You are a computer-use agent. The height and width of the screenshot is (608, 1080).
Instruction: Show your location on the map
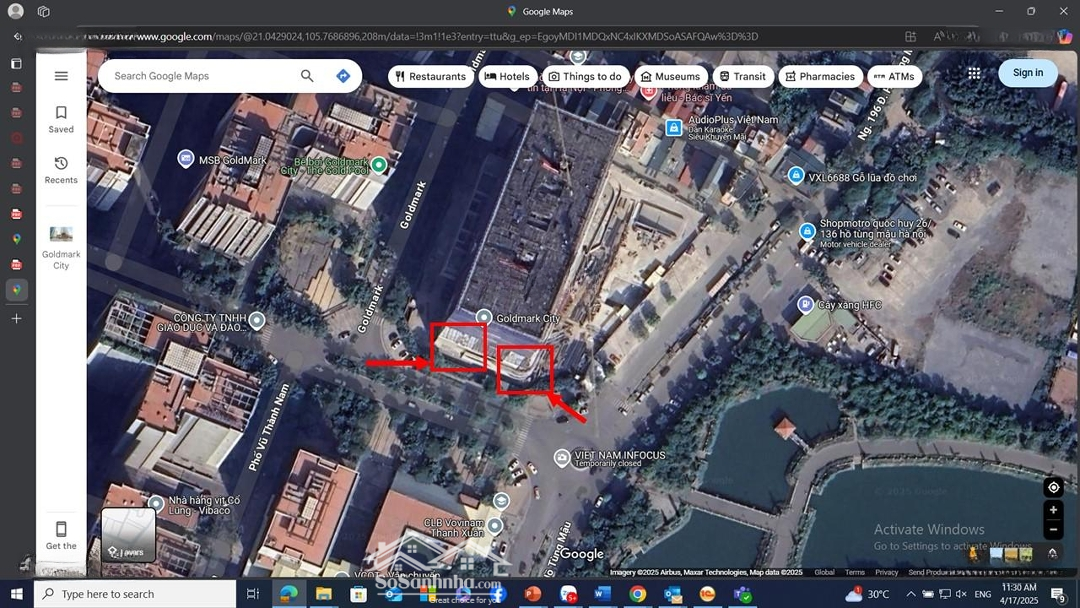tap(1053, 487)
